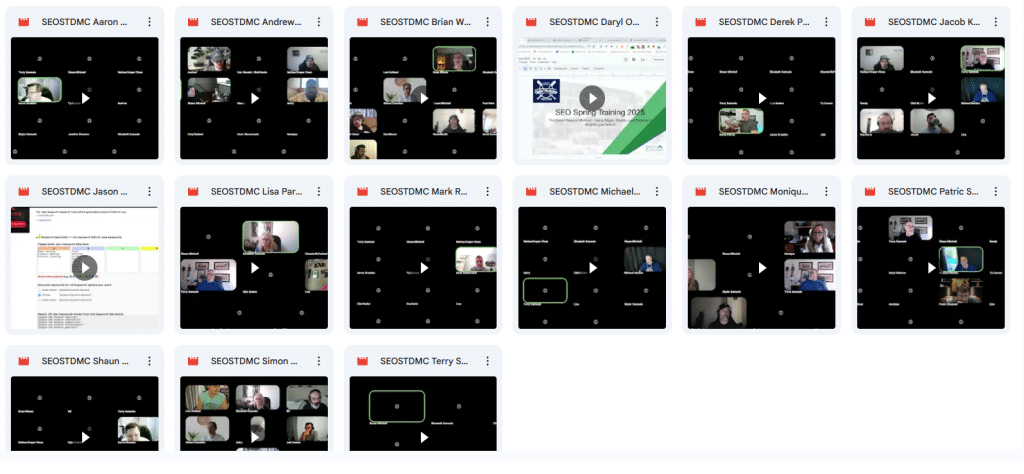This screenshot has height=474, width=1024.
Task: Start playback of SEOSTDMC Mark video
Action: tap(424, 267)
